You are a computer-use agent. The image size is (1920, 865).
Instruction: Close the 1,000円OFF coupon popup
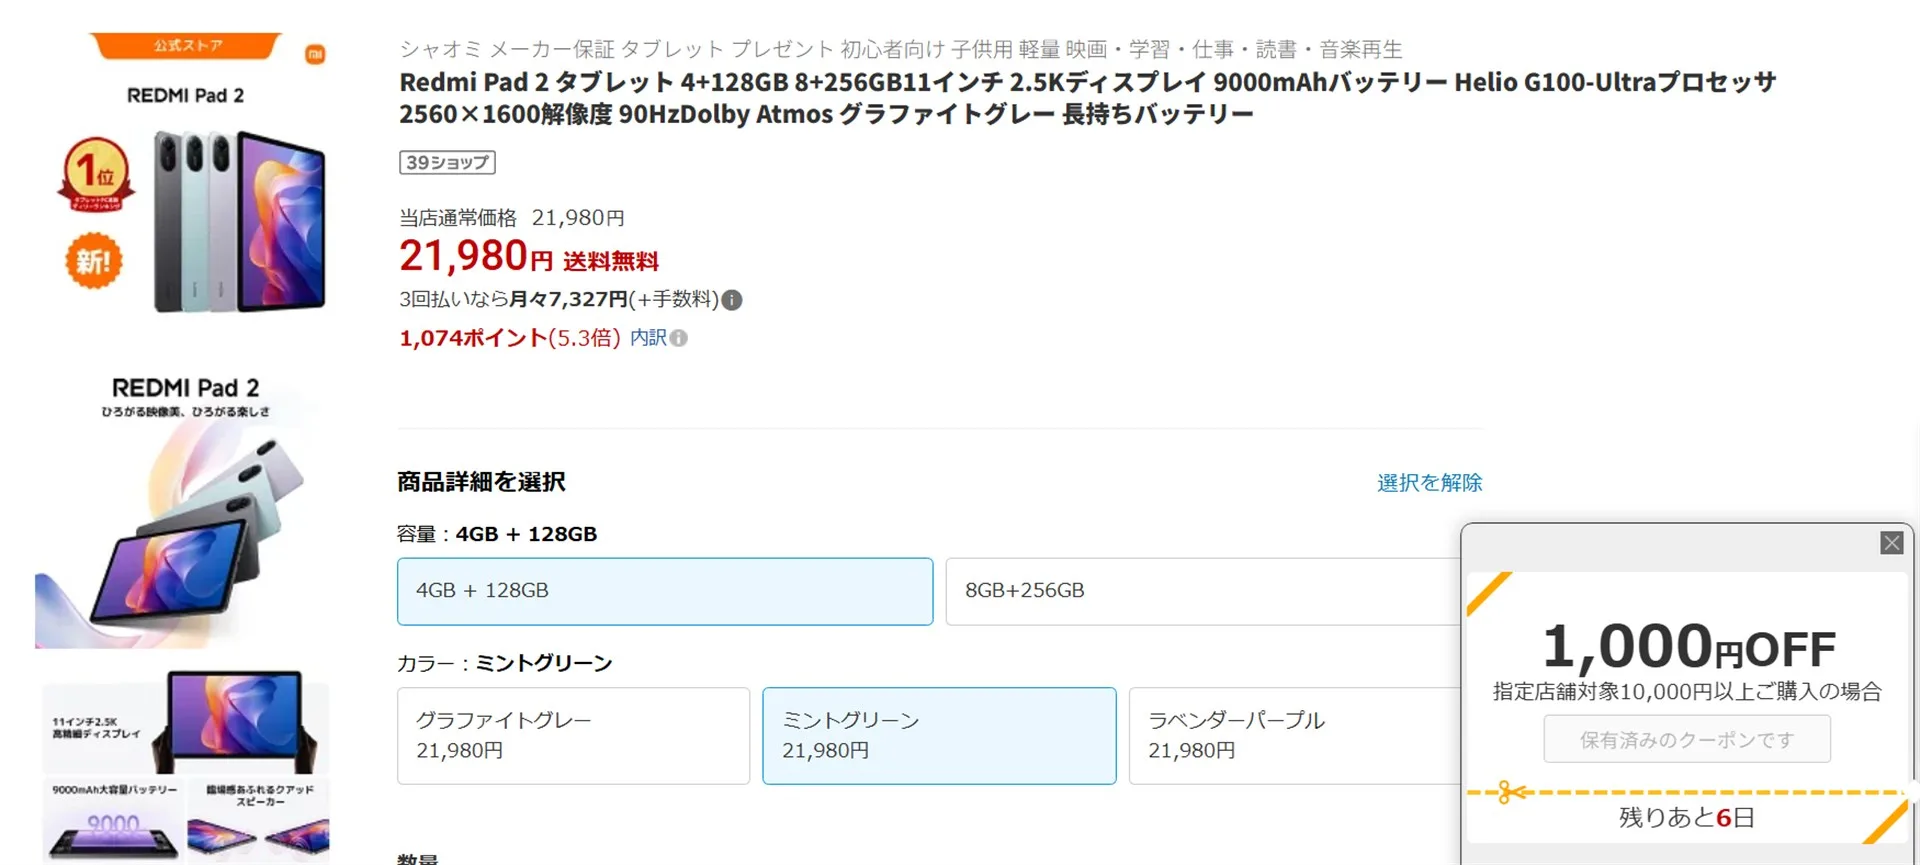(1891, 543)
